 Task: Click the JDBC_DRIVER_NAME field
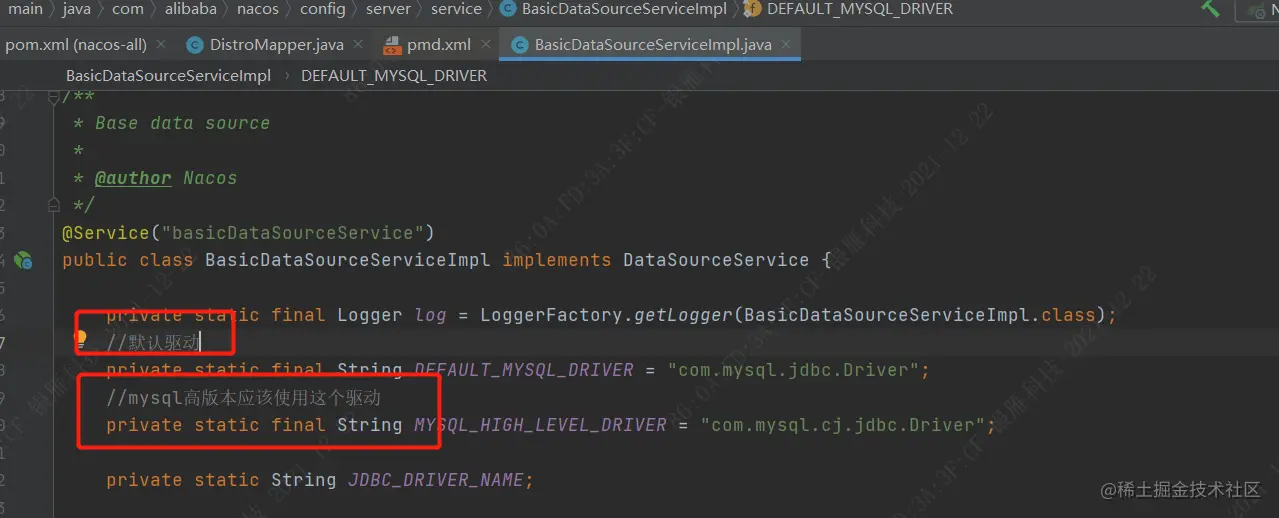[436, 480]
